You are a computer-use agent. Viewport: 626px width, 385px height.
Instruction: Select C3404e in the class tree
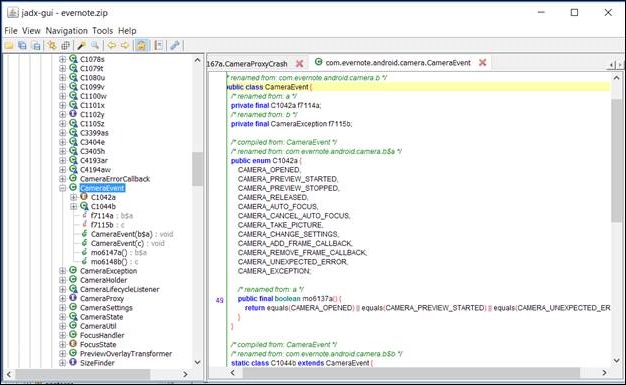coord(92,142)
